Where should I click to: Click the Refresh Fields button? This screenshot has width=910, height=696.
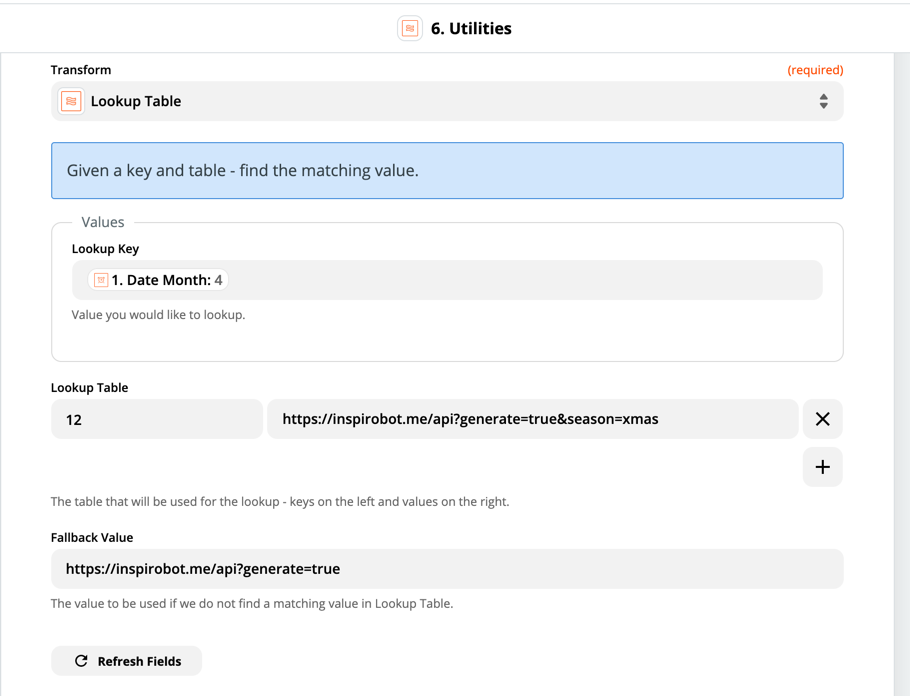pos(127,661)
